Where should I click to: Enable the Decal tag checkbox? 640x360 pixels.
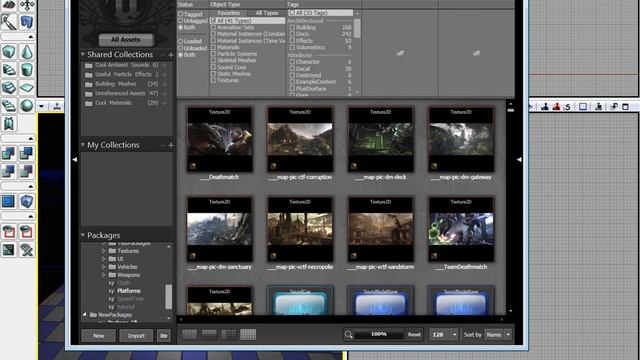292,69
